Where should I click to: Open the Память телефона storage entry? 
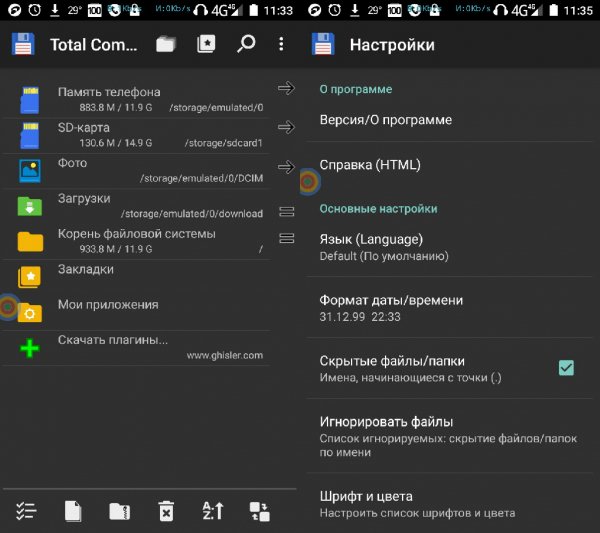tap(137, 100)
